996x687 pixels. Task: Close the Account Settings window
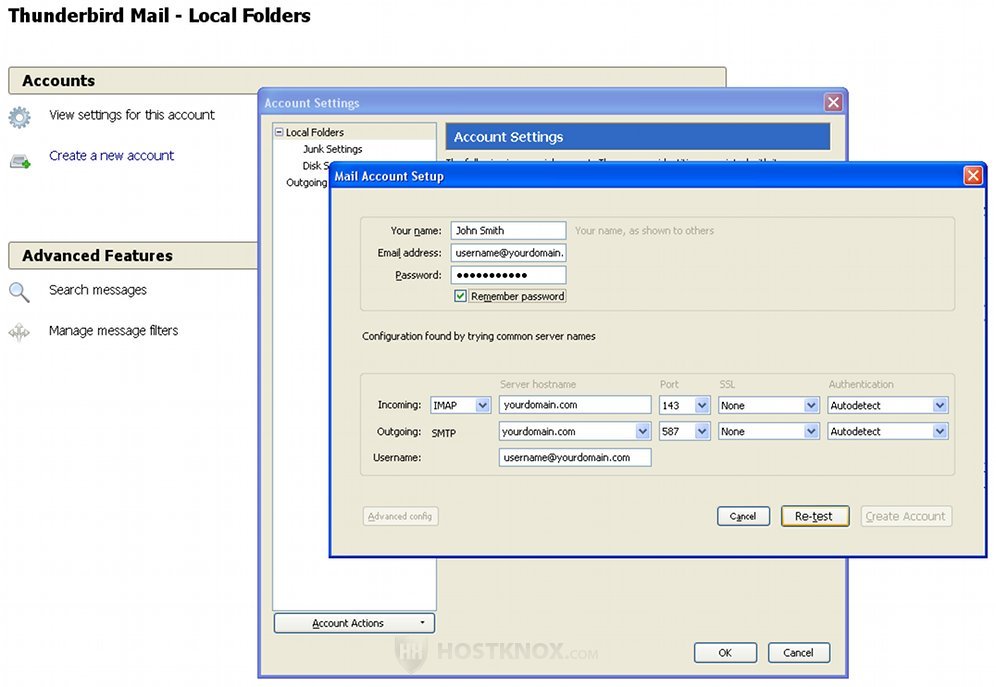[x=833, y=102]
